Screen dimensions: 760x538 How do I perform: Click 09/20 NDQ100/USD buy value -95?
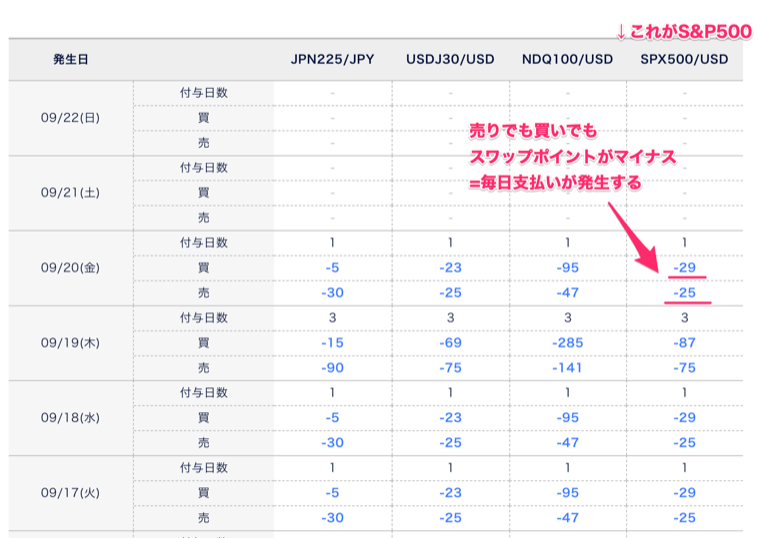click(568, 268)
